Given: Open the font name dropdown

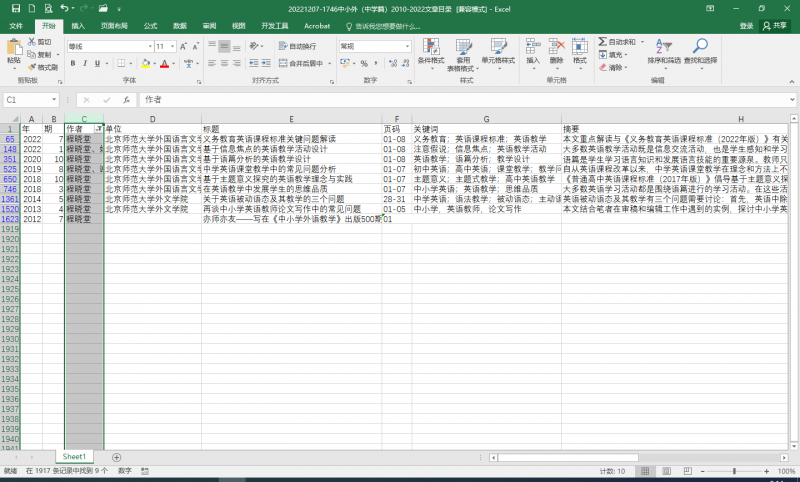Looking at the screenshot, I should click(150, 46).
